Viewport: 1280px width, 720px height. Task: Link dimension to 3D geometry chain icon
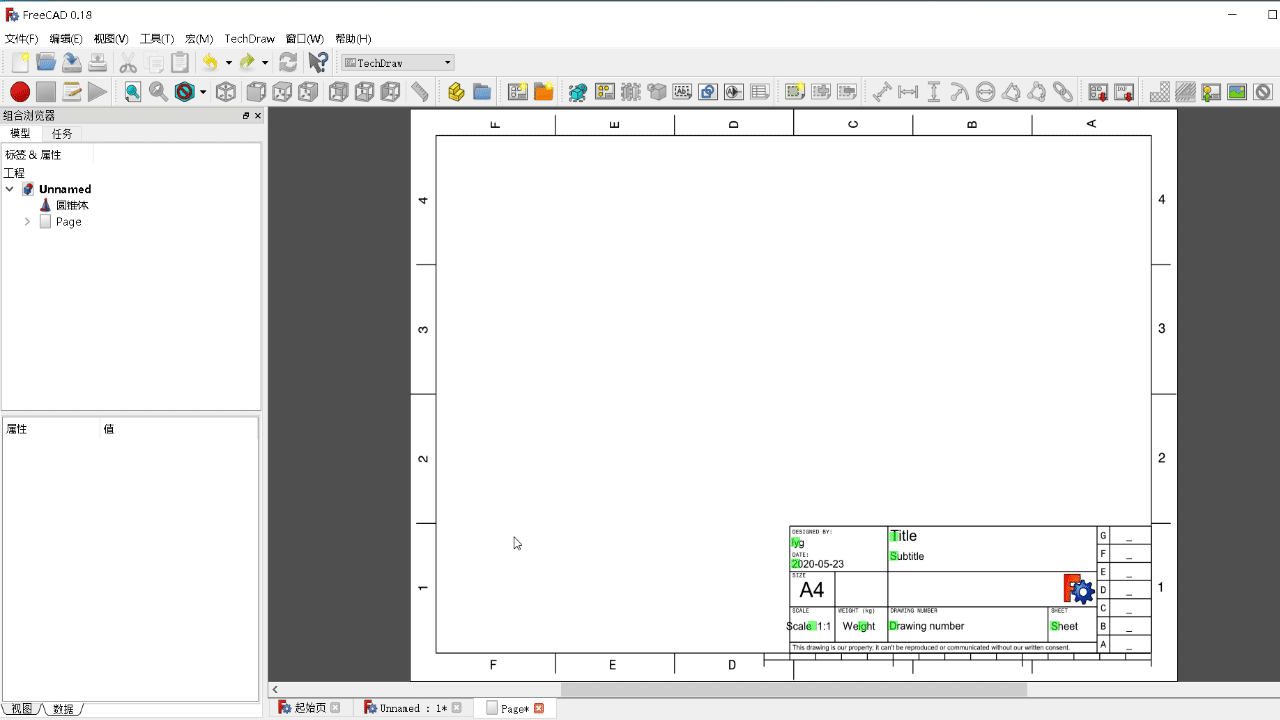click(1064, 92)
